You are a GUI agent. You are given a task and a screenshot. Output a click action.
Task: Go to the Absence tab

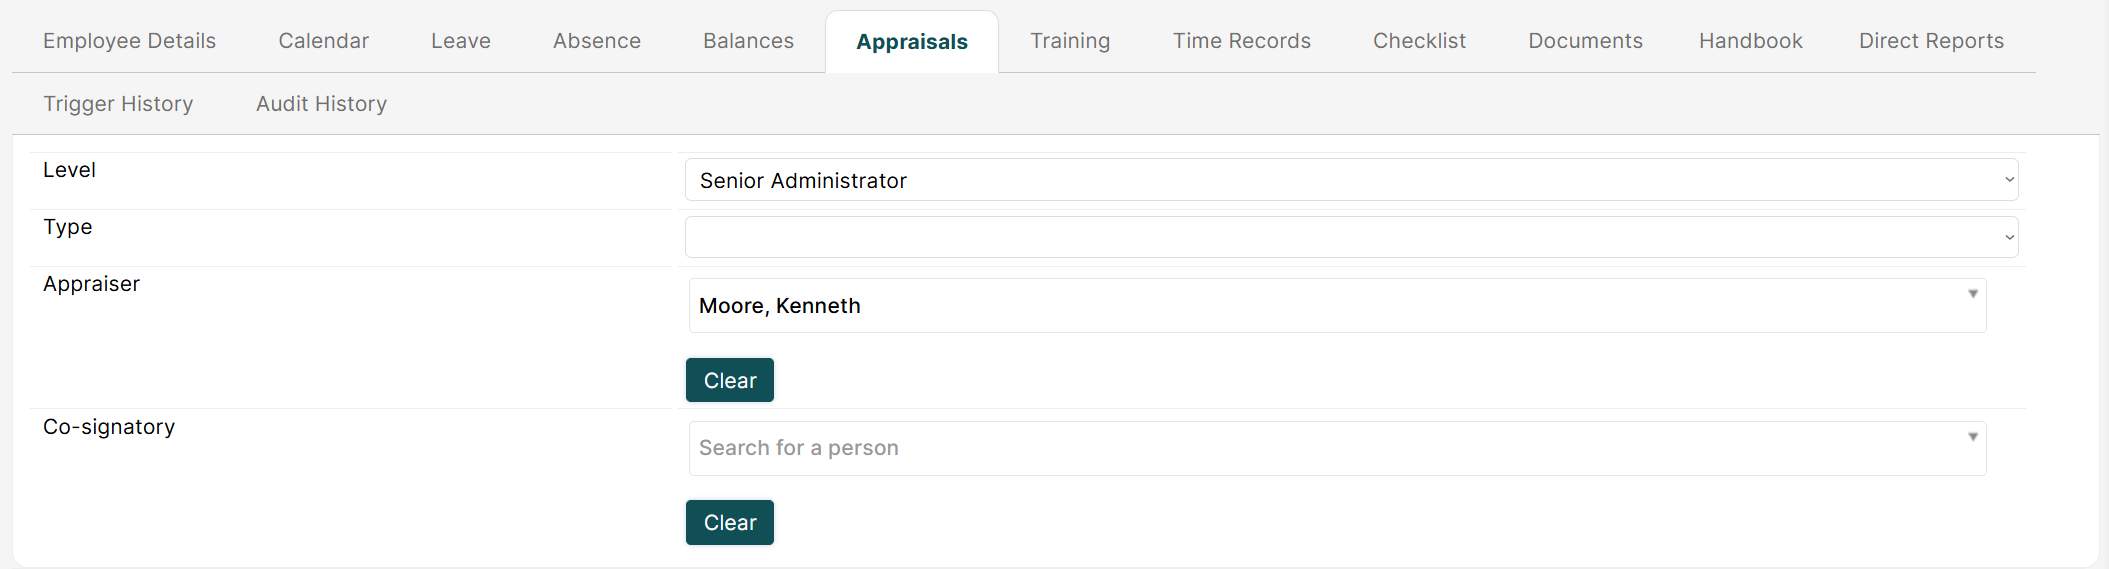(x=597, y=41)
